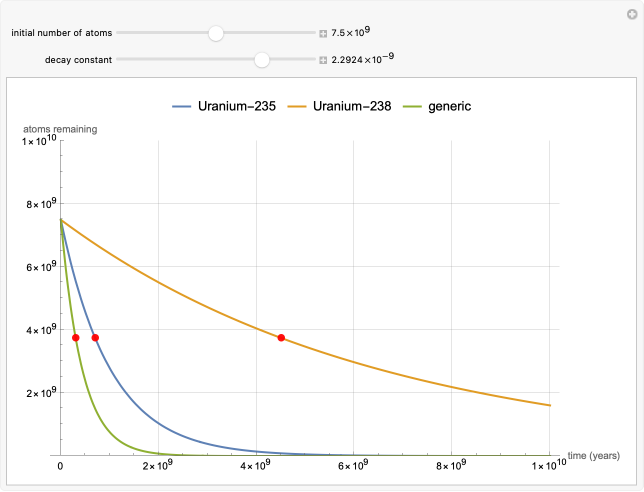Click the Uranium-238 legend entry
Viewport: 644px width, 492px height.
click(339, 106)
